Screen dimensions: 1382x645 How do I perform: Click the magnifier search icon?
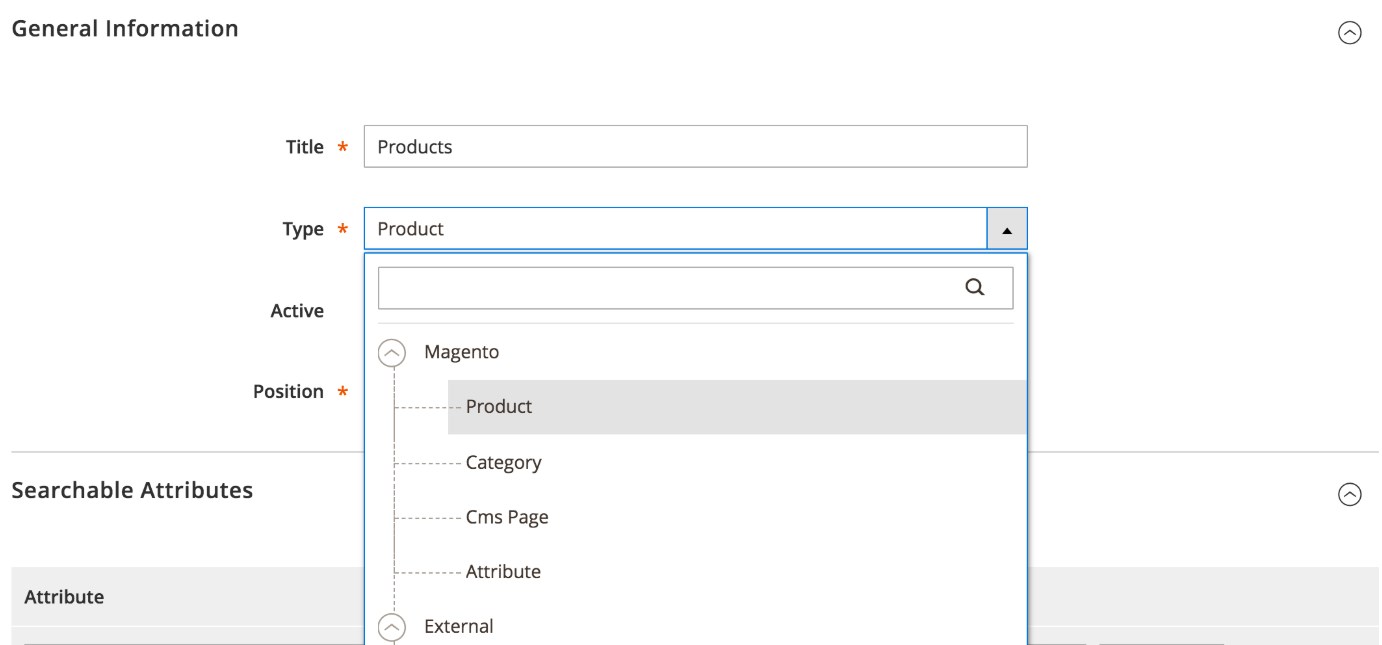tap(974, 287)
